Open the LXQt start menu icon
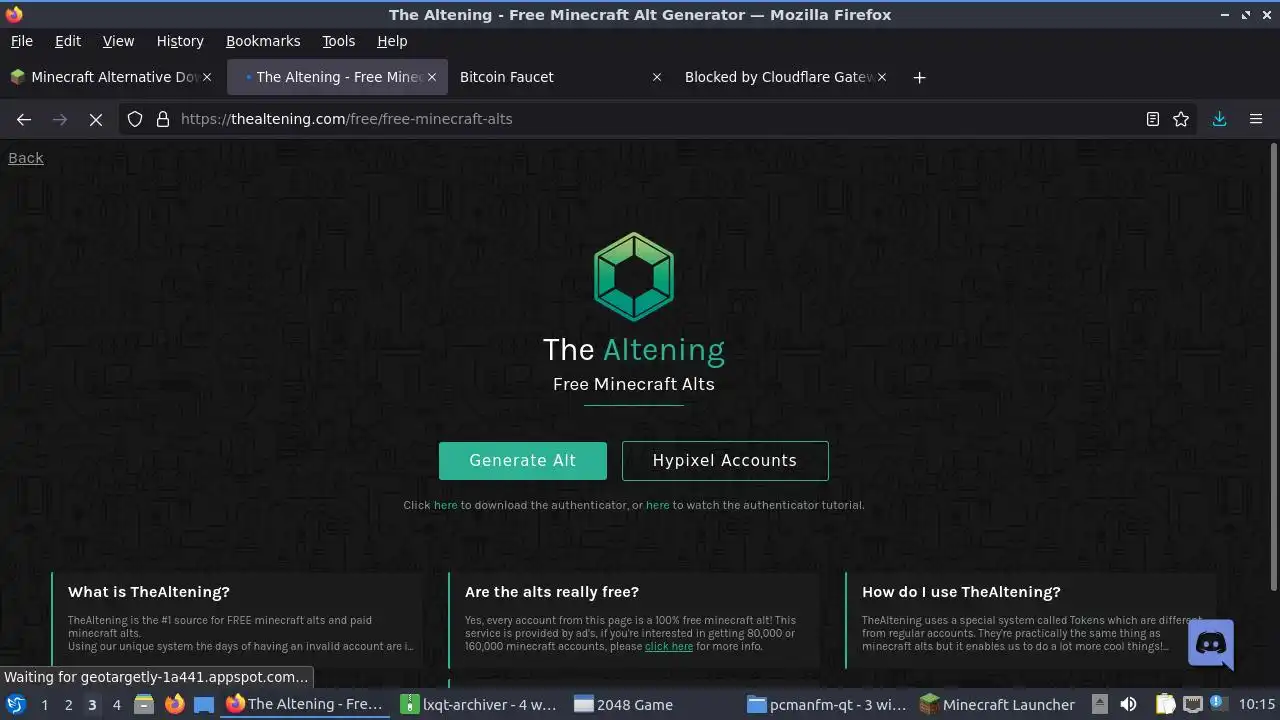This screenshot has width=1280, height=720. 16,704
